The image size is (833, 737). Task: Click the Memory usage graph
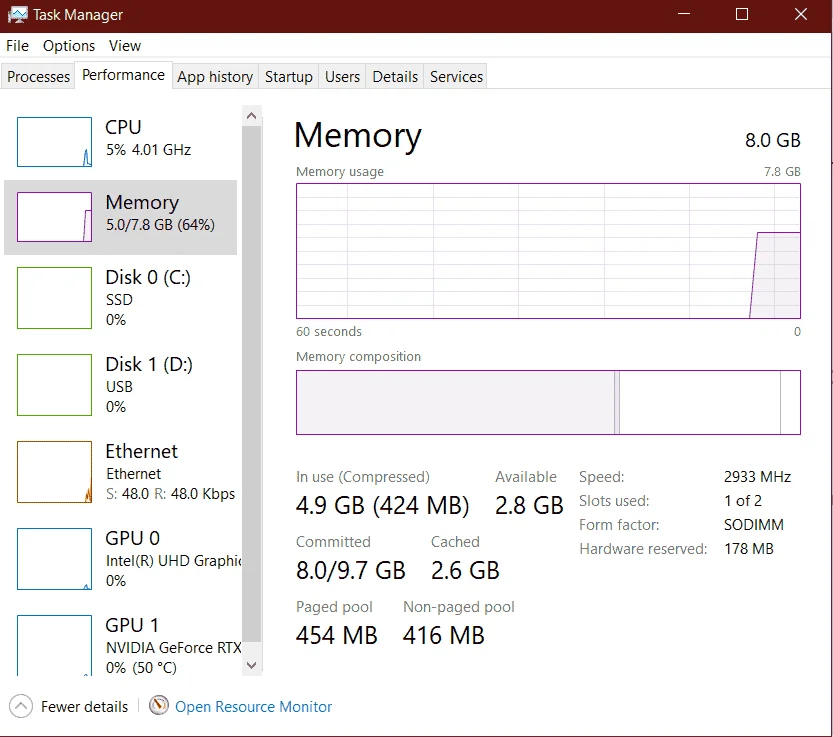pyautogui.click(x=548, y=251)
